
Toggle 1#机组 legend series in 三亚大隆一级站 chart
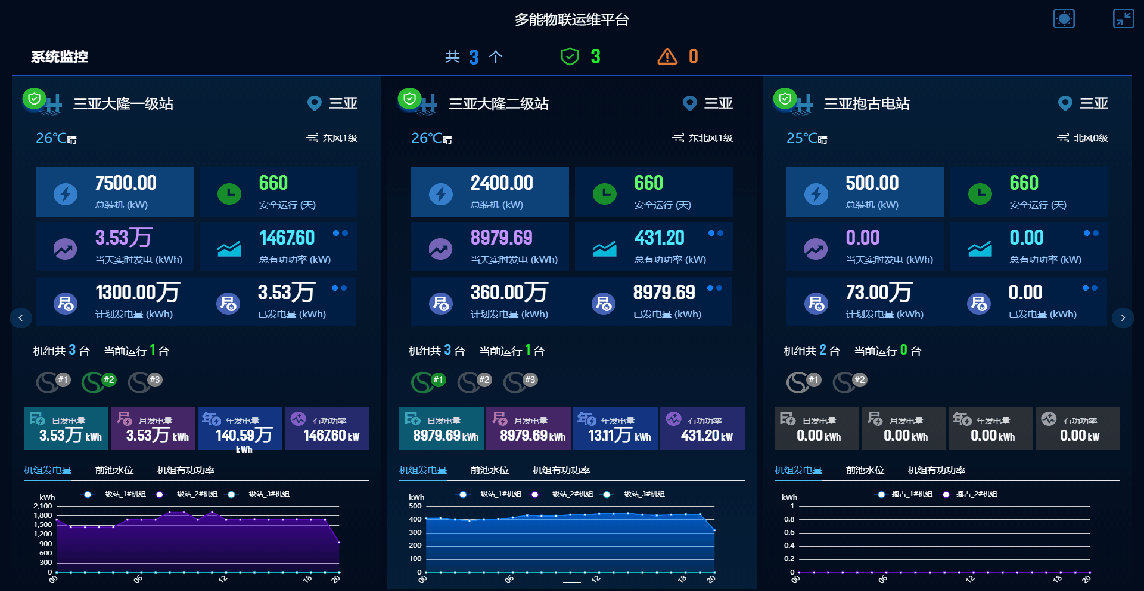(x=112, y=494)
